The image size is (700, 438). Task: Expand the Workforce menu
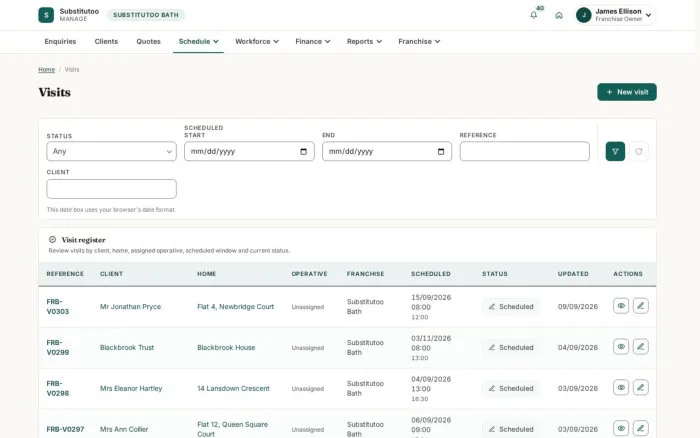click(257, 42)
